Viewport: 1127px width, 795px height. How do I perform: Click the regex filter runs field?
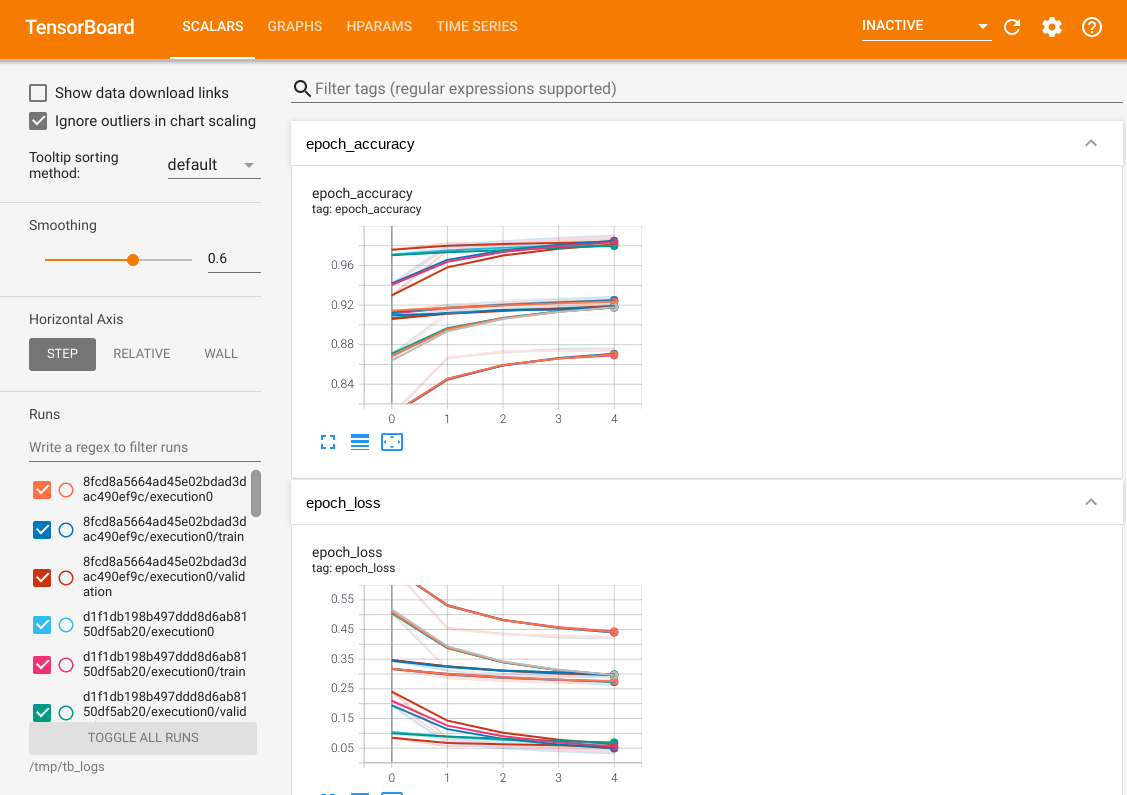pyautogui.click(x=144, y=447)
